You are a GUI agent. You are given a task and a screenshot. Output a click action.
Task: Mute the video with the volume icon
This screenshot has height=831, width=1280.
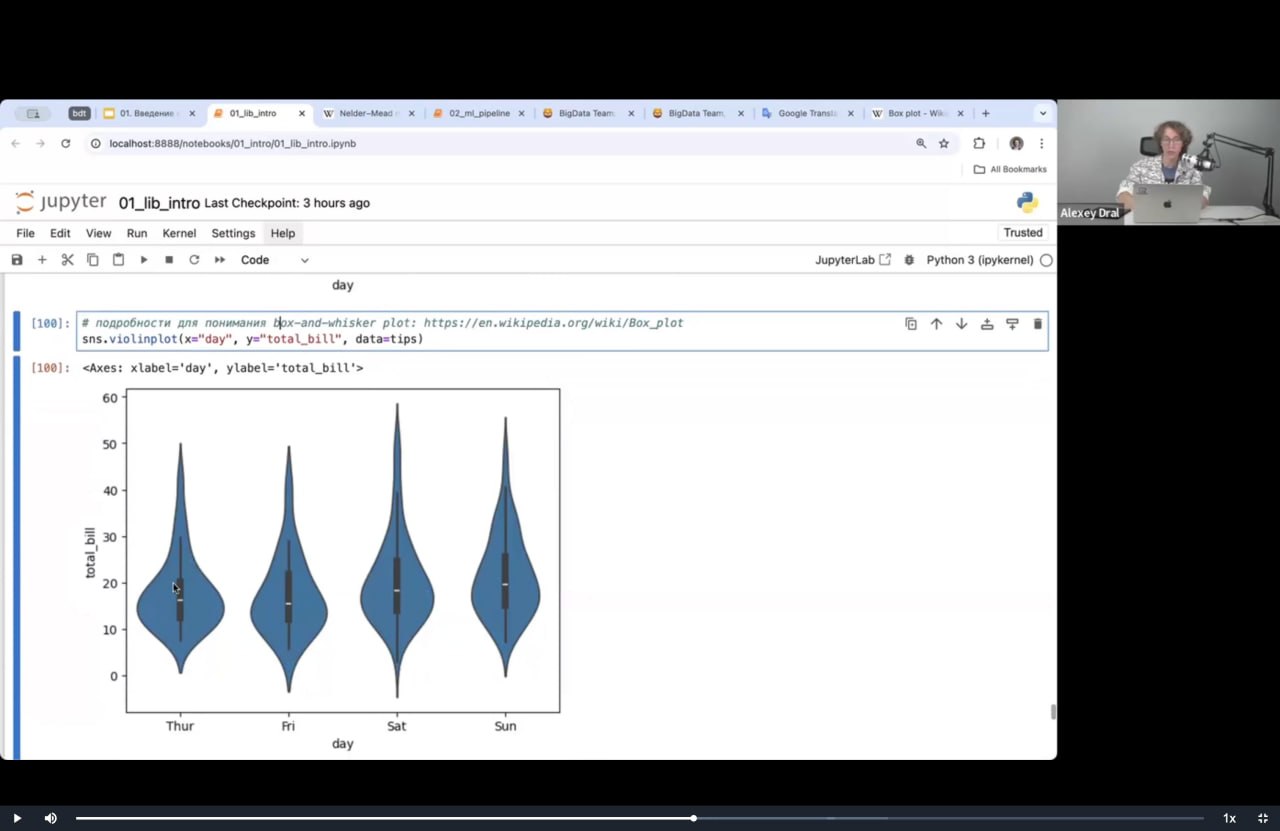tap(50, 818)
